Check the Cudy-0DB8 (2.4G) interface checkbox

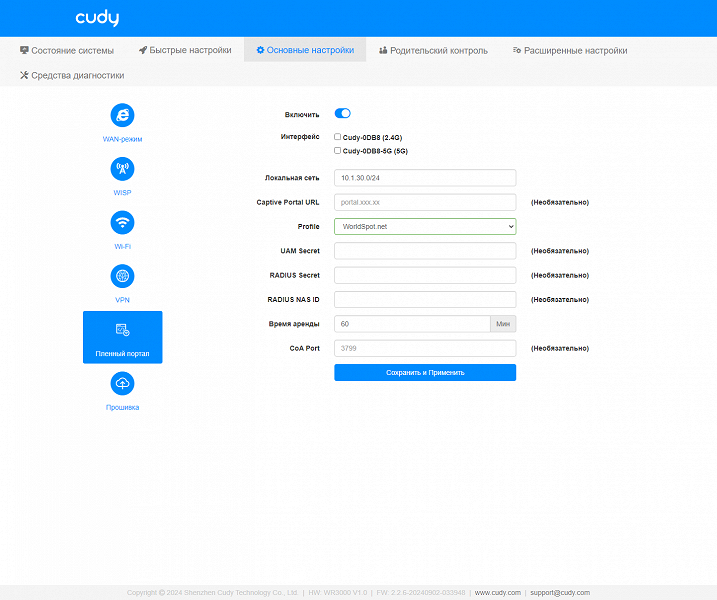click(337, 137)
